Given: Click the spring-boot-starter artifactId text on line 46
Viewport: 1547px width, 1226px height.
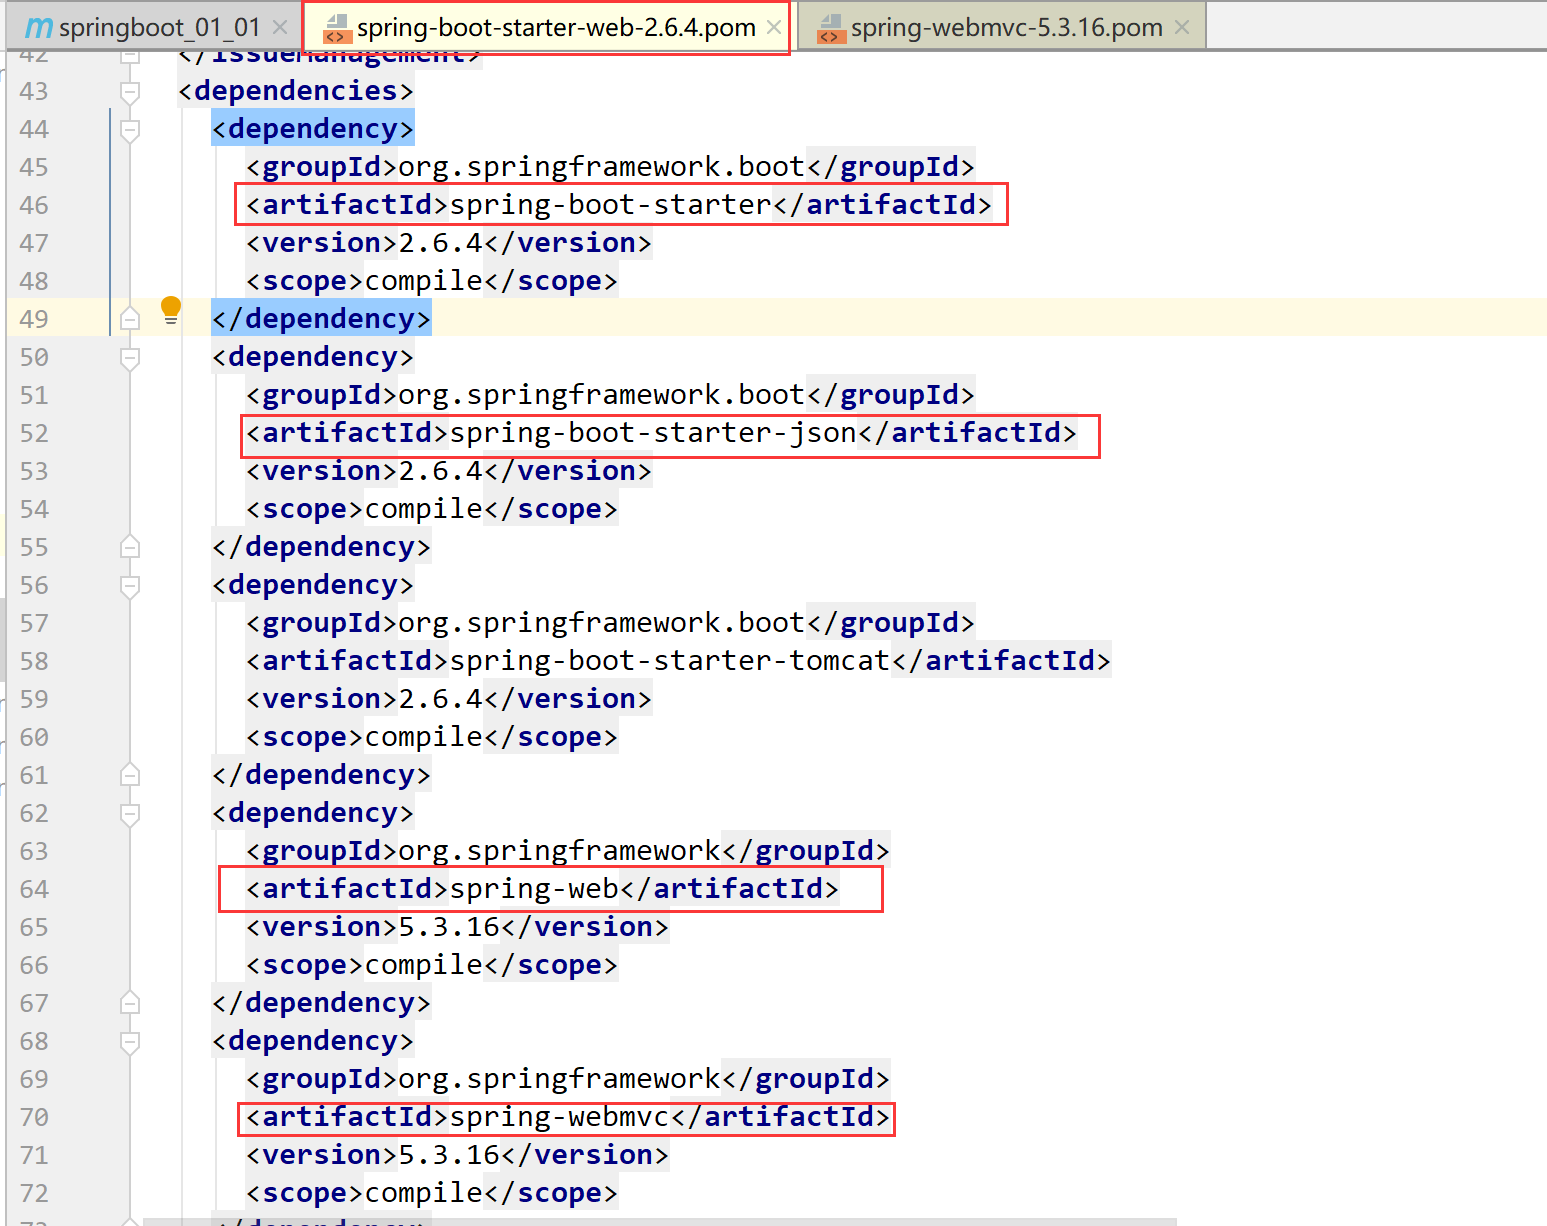Looking at the screenshot, I should pyautogui.click(x=611, y=205).
